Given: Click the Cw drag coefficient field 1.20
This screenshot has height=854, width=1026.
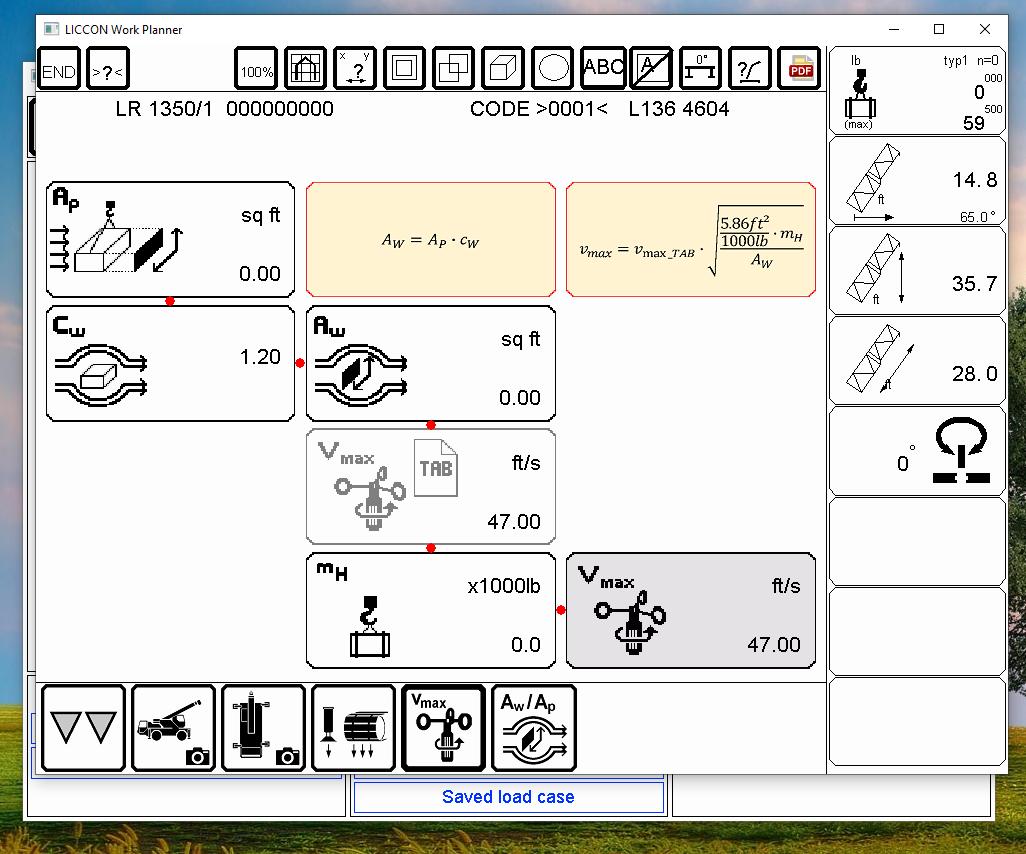Looking at the screenshot, I should coord(170,363).
